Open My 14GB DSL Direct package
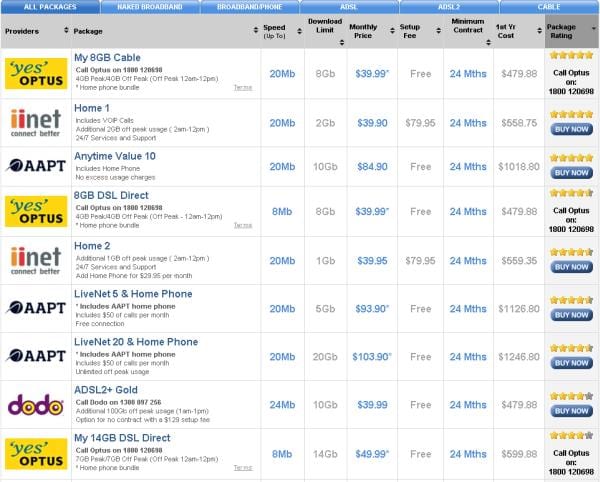This screenshot has width=600, height=482. click(122, 438)
